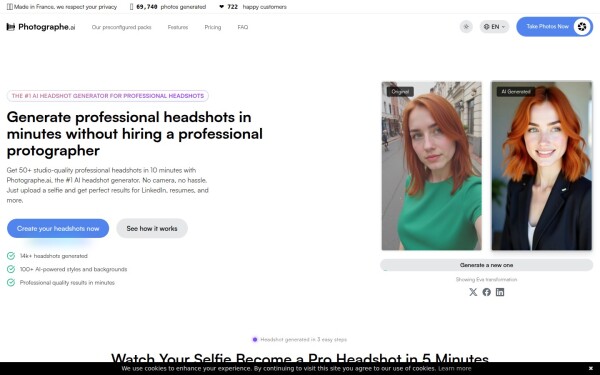The width and height of the screenshot is (600, 375).
Task: Share on Facebook icon
Action: [x=486, y=292]
